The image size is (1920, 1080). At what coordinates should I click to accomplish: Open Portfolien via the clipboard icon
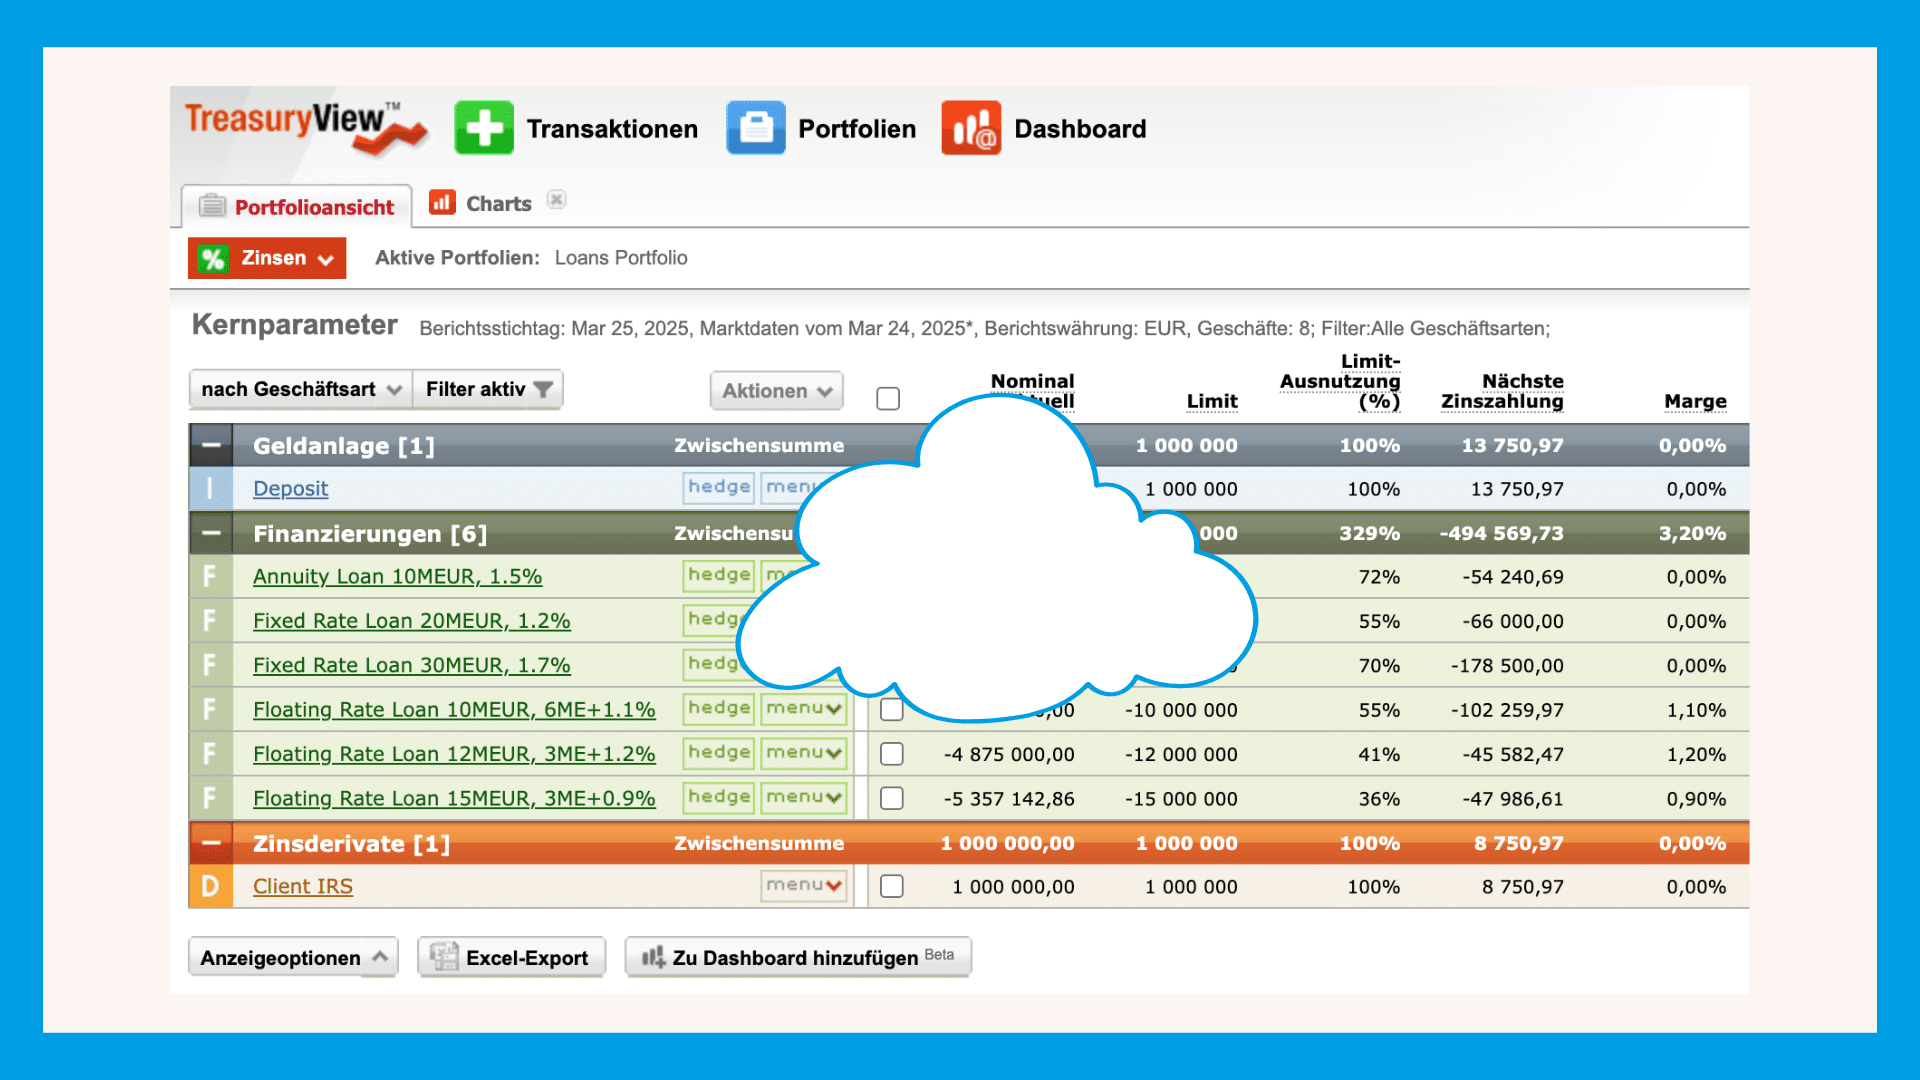(756, 127)
